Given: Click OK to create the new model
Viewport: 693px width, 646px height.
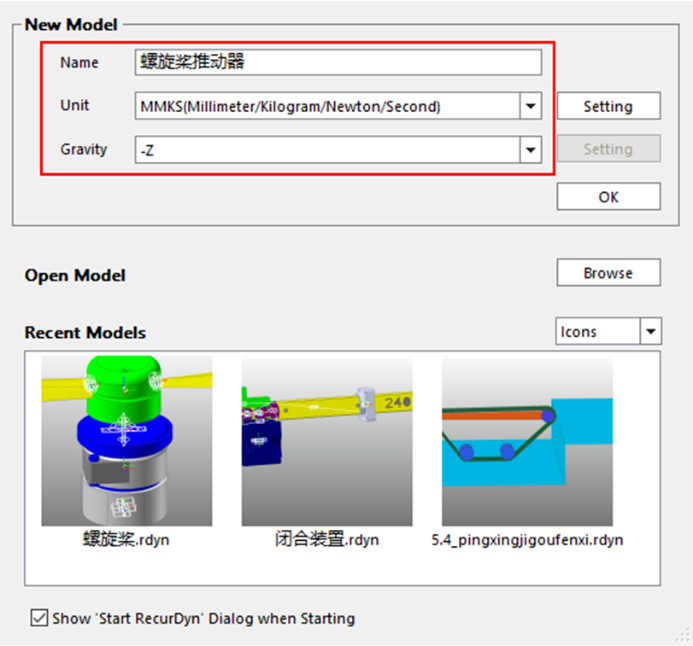Looking at the screenshot, I should [609, 197].
